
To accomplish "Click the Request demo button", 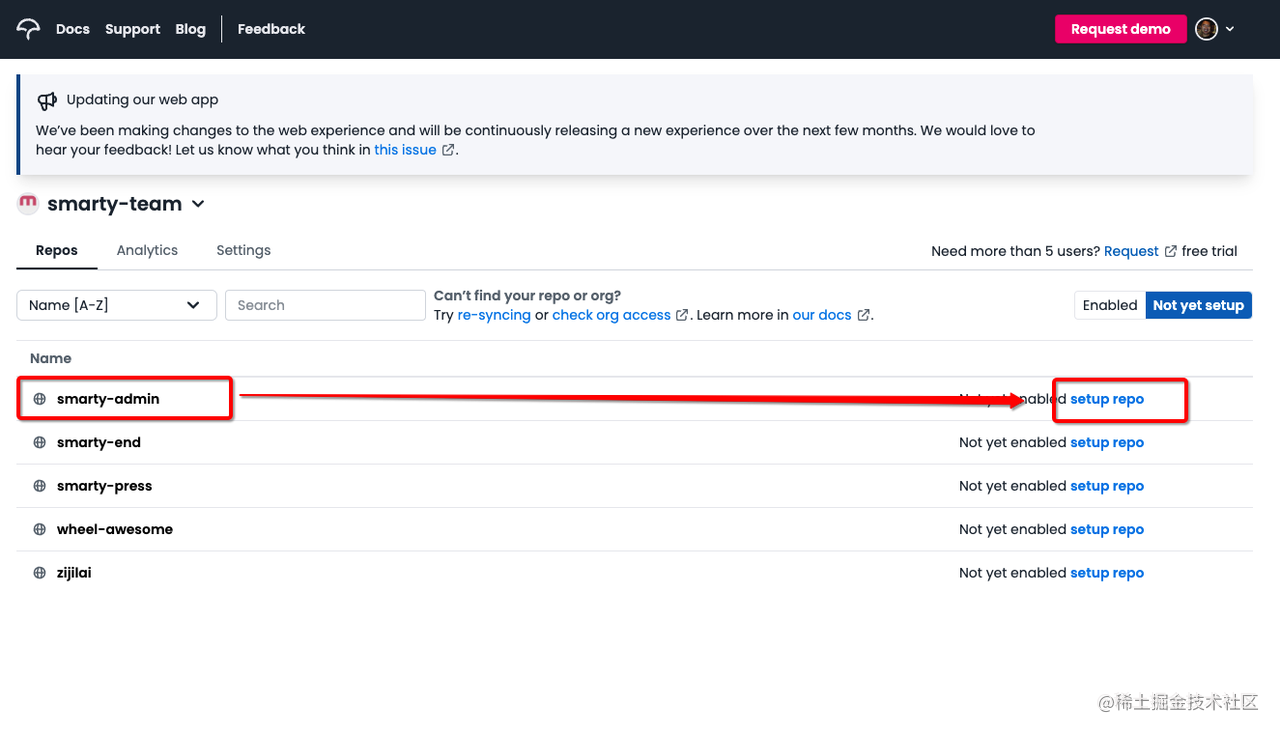I will [1120, 29].
